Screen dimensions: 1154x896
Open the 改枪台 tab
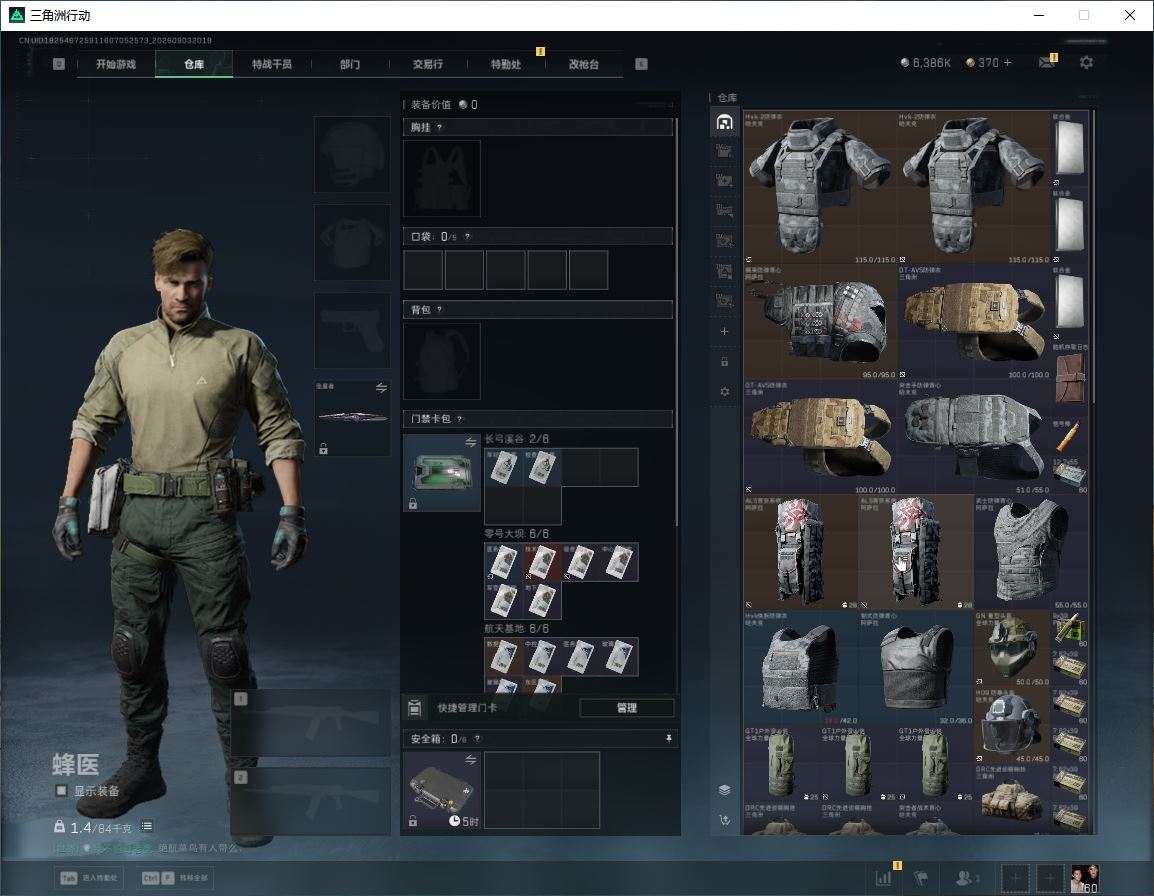coord(584,64)
